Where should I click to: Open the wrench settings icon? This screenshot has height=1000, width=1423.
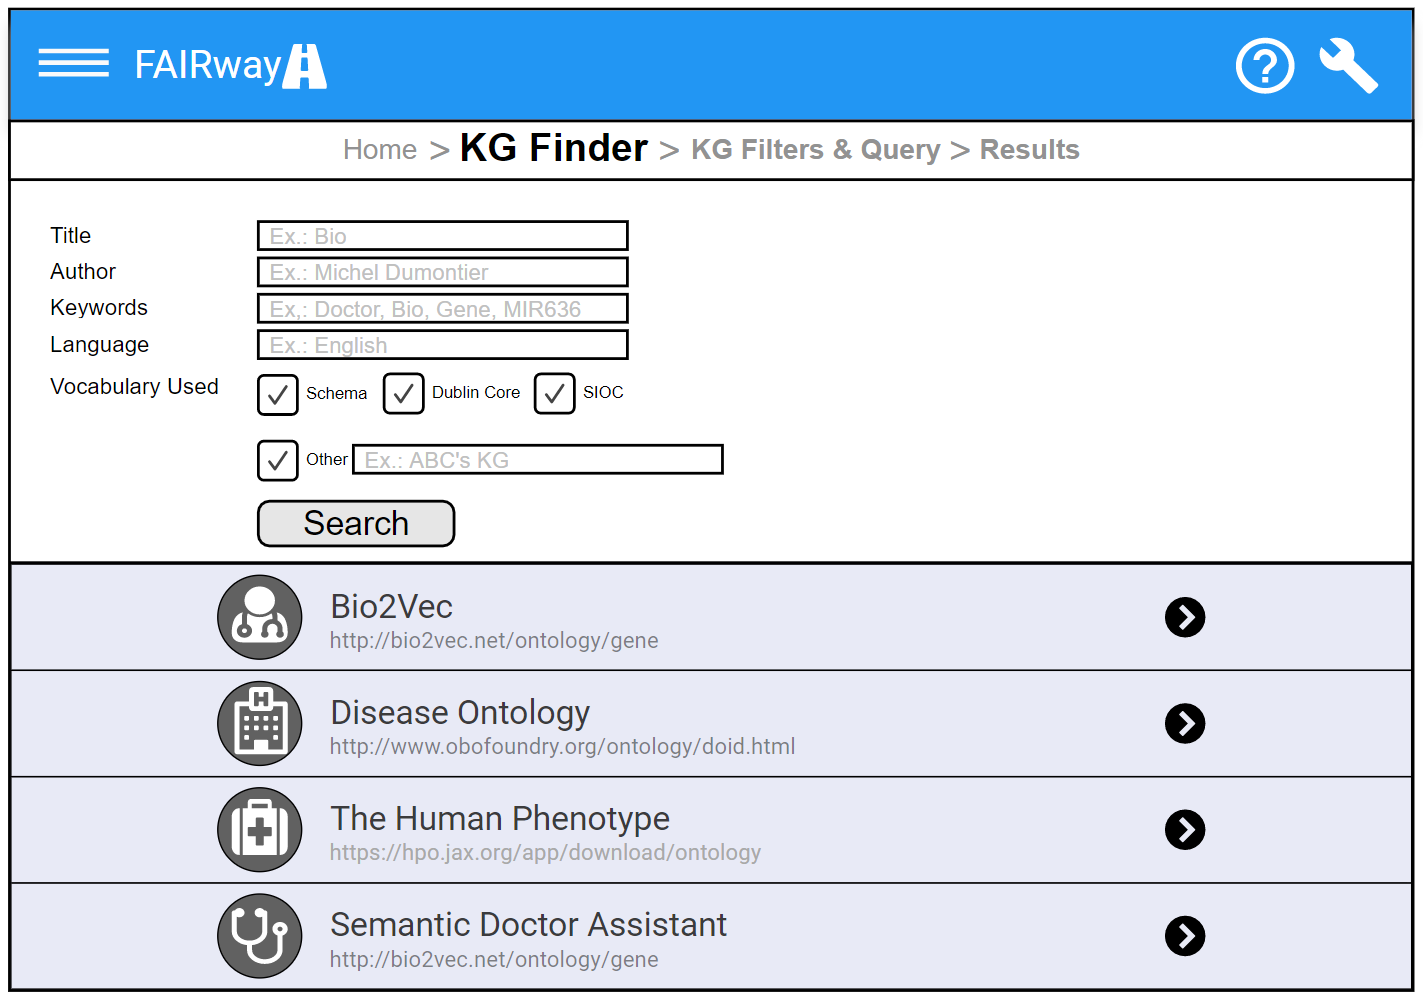pos(1348,66)
